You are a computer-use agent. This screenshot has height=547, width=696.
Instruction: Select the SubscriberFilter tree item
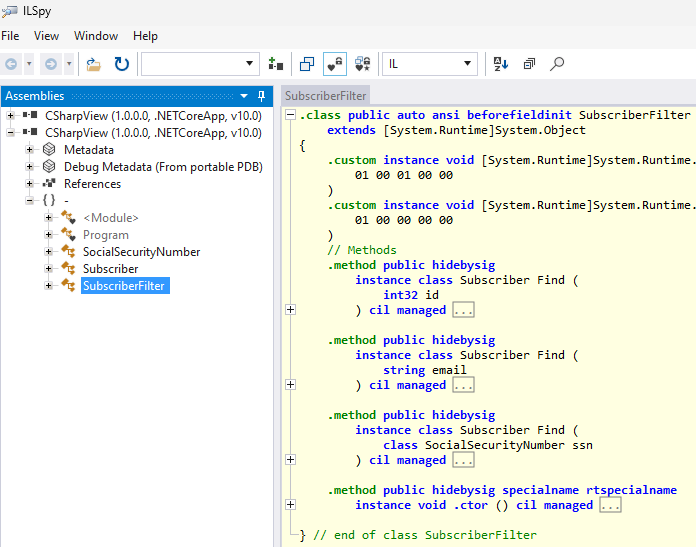pyautogui.click(x=124, y=286)
